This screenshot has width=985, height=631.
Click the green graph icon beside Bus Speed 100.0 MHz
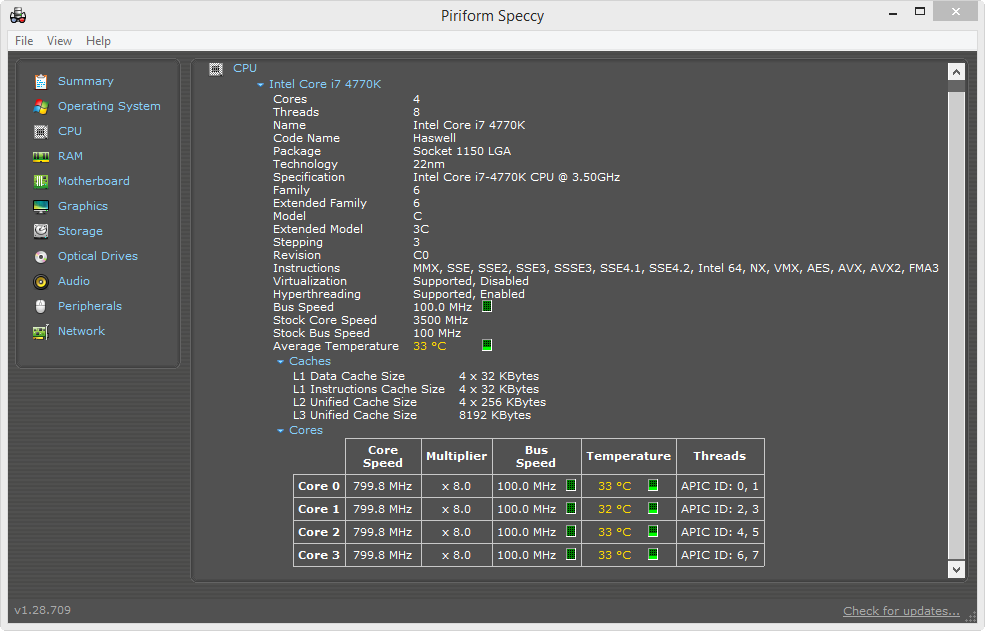[x=487, y=307]
